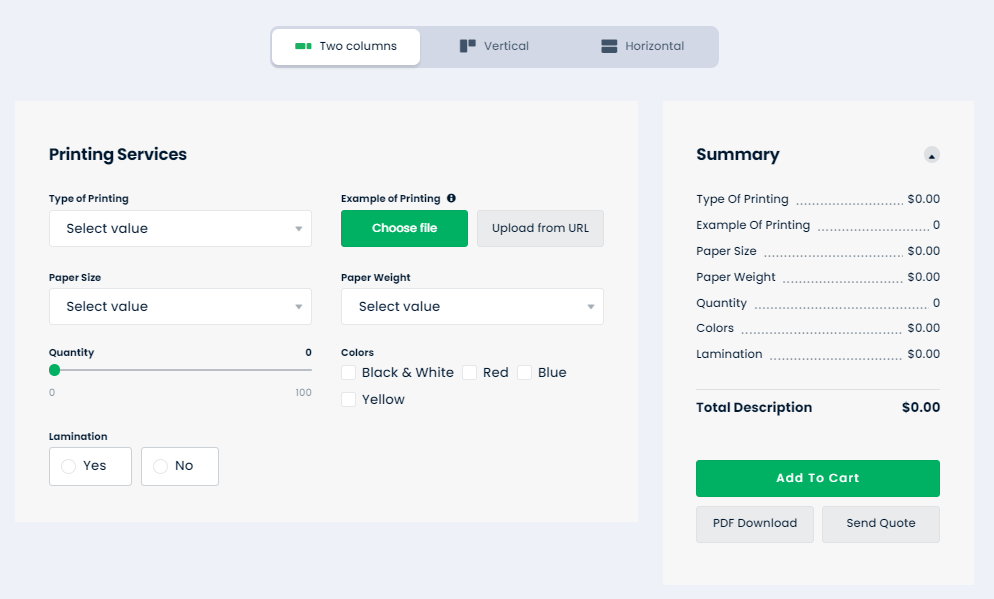Viewport: 994px width, 599px height.
Task: Select No for Lamination
Action: pos(161,466)
